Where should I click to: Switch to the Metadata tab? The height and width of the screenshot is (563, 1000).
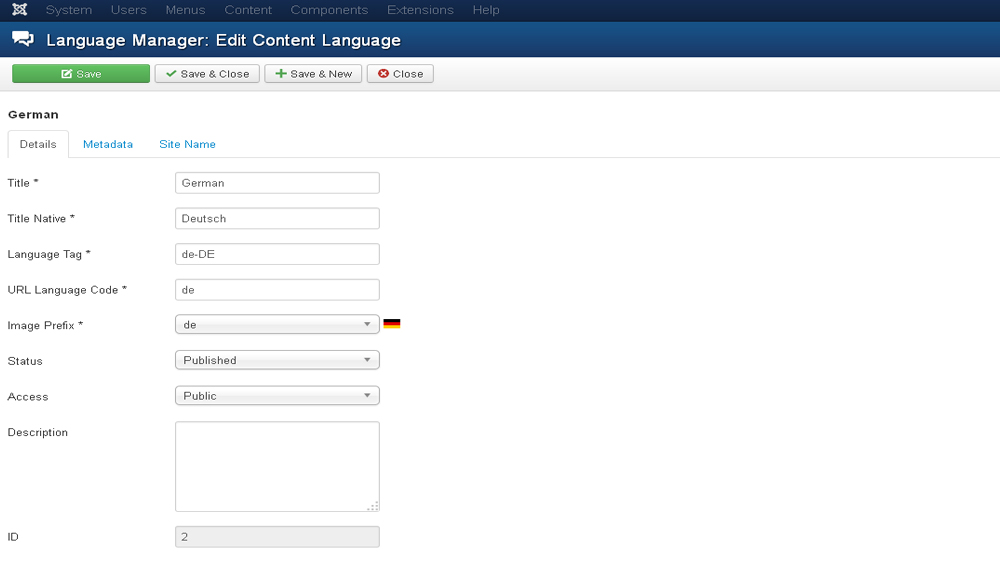pyautogui.click(x=108, y=144)
